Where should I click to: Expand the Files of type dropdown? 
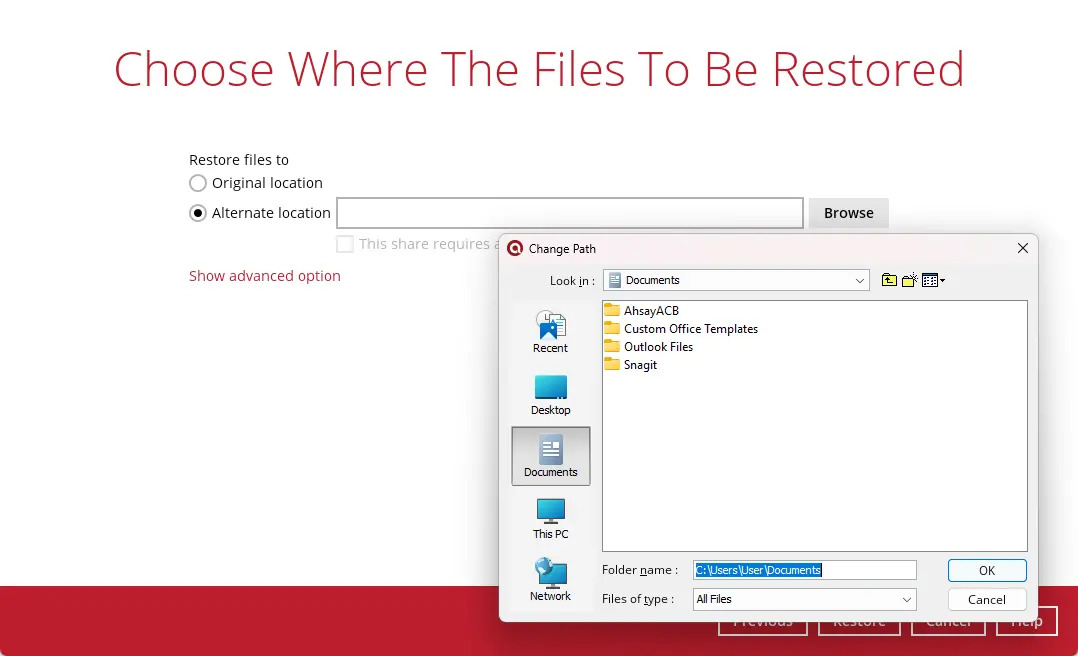click(906, 599)
